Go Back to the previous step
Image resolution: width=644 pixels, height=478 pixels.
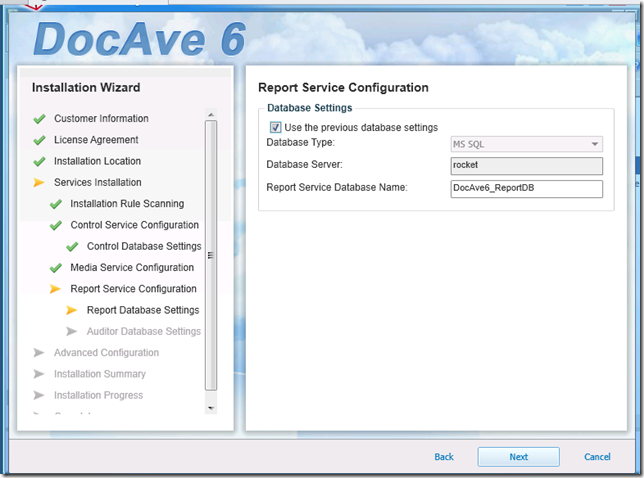click(444, 457)
